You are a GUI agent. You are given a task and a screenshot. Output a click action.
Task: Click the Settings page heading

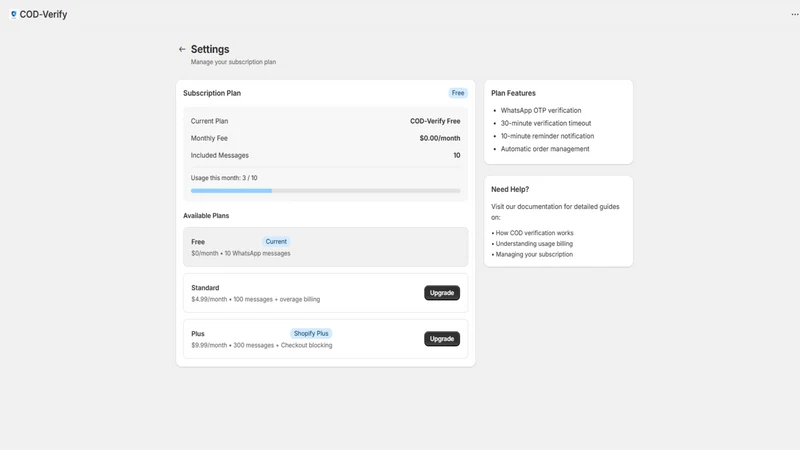[210, 49]
